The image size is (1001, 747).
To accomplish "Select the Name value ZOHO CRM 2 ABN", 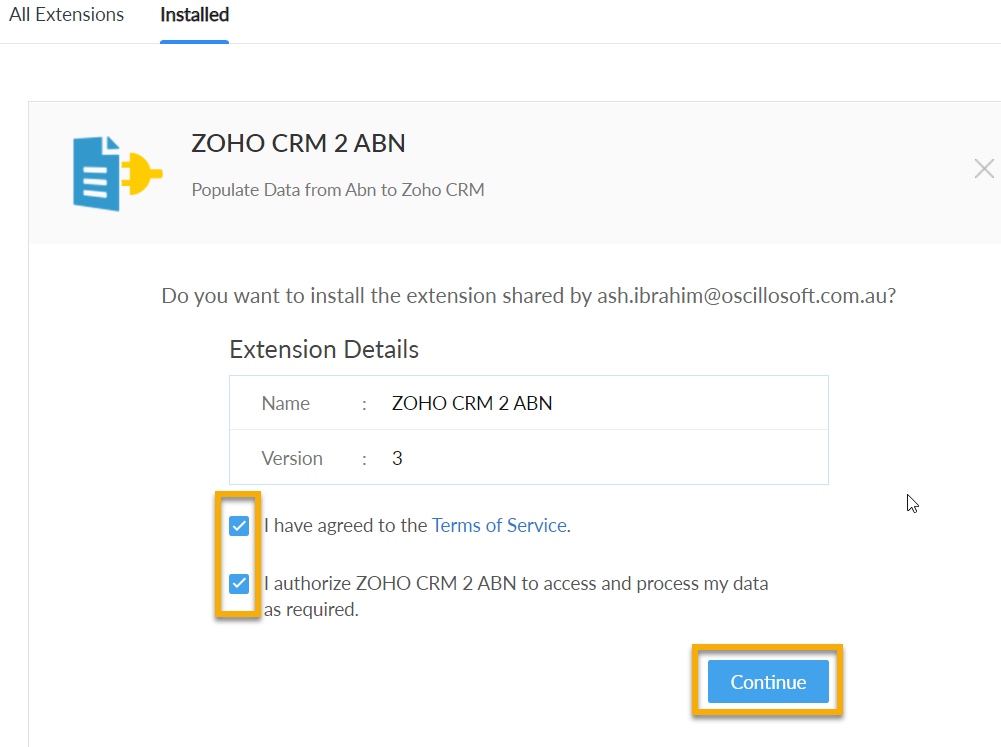I will tap(472, 403).
